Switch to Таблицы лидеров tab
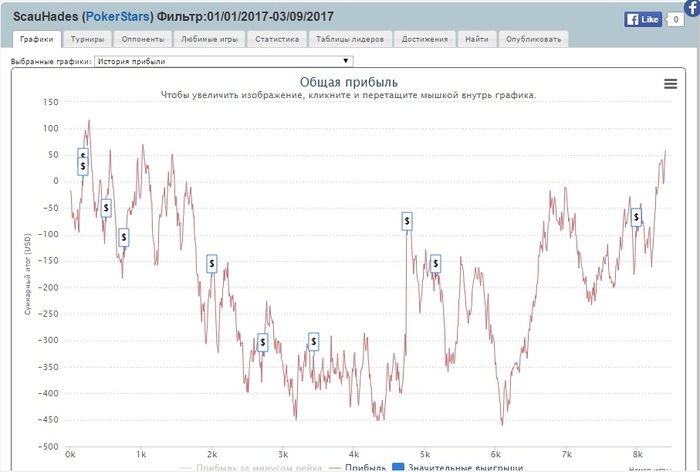Screen dimensions: 700x472 [x=350, y=39]
